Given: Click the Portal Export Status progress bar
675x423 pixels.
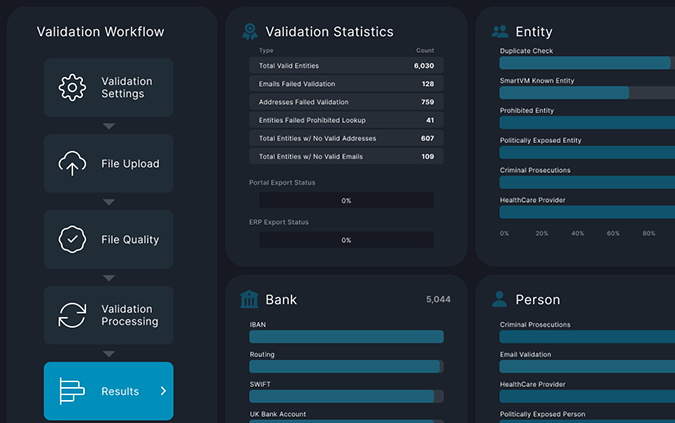Looking at the screenshot, I should tap(346, 200).
